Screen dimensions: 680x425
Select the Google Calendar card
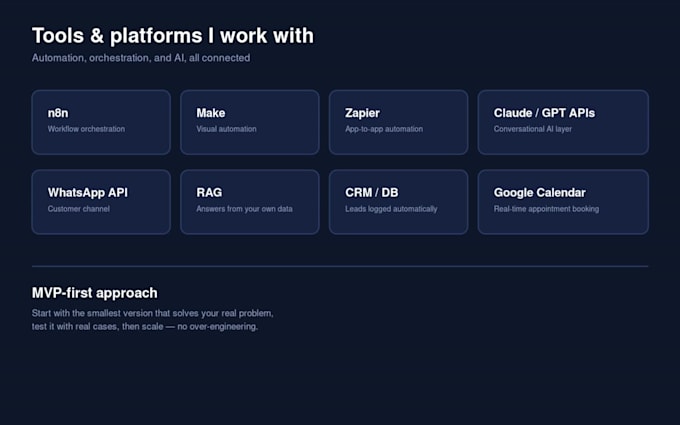coord(563,202)
